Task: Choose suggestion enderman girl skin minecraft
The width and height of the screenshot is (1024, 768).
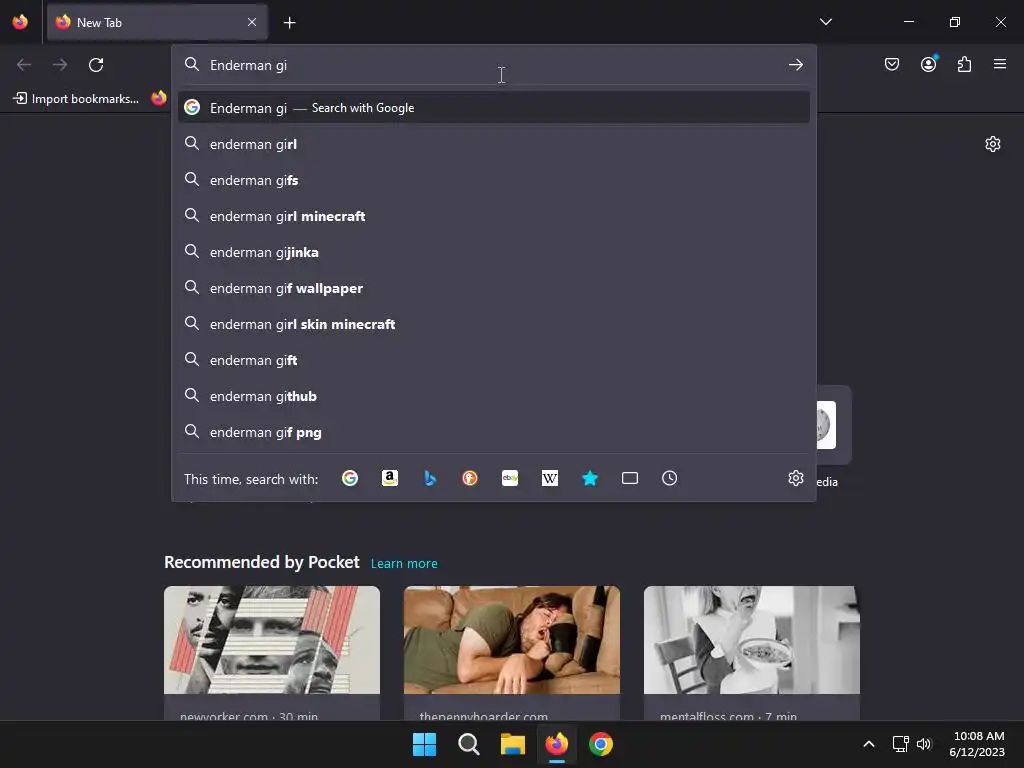Action: pyautogui.click(x=494, y=324)
